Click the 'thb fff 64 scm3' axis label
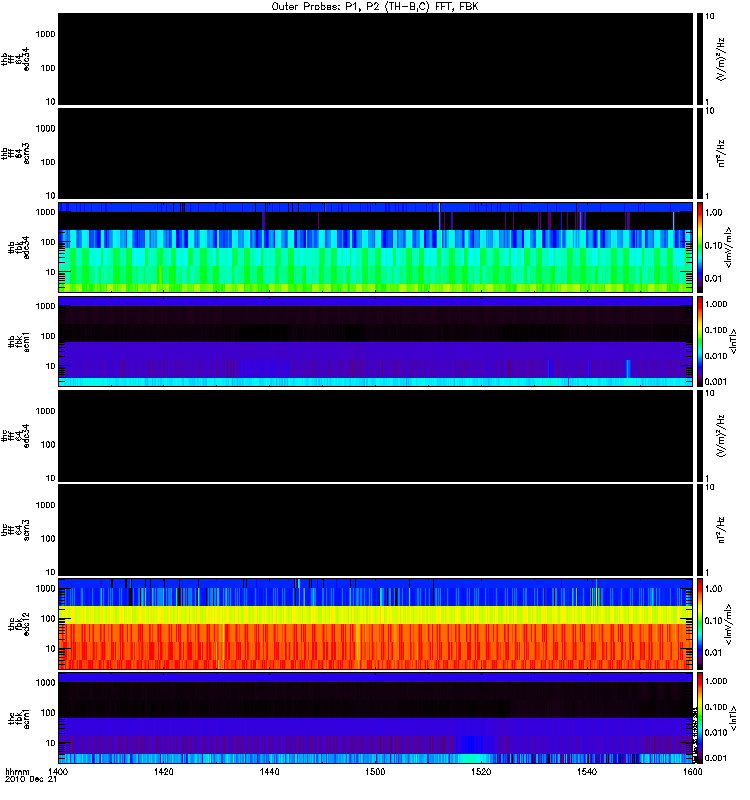750x800 pixels. [x=15, y=154]
